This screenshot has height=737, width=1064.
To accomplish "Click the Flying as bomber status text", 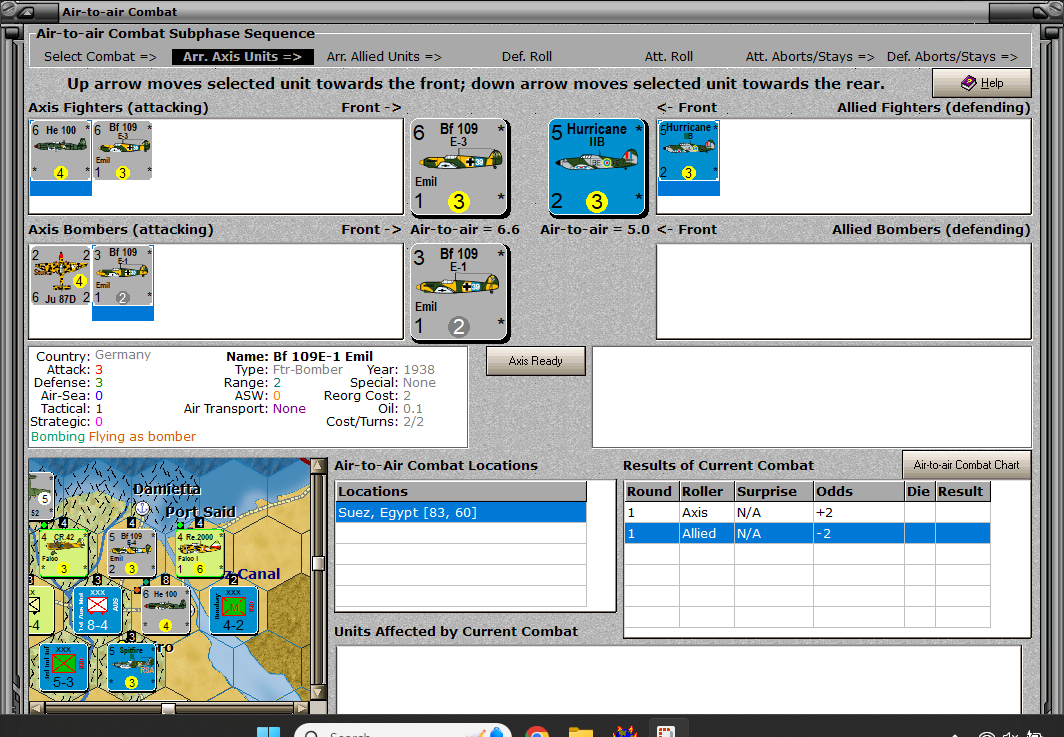I will click(142, 436).
